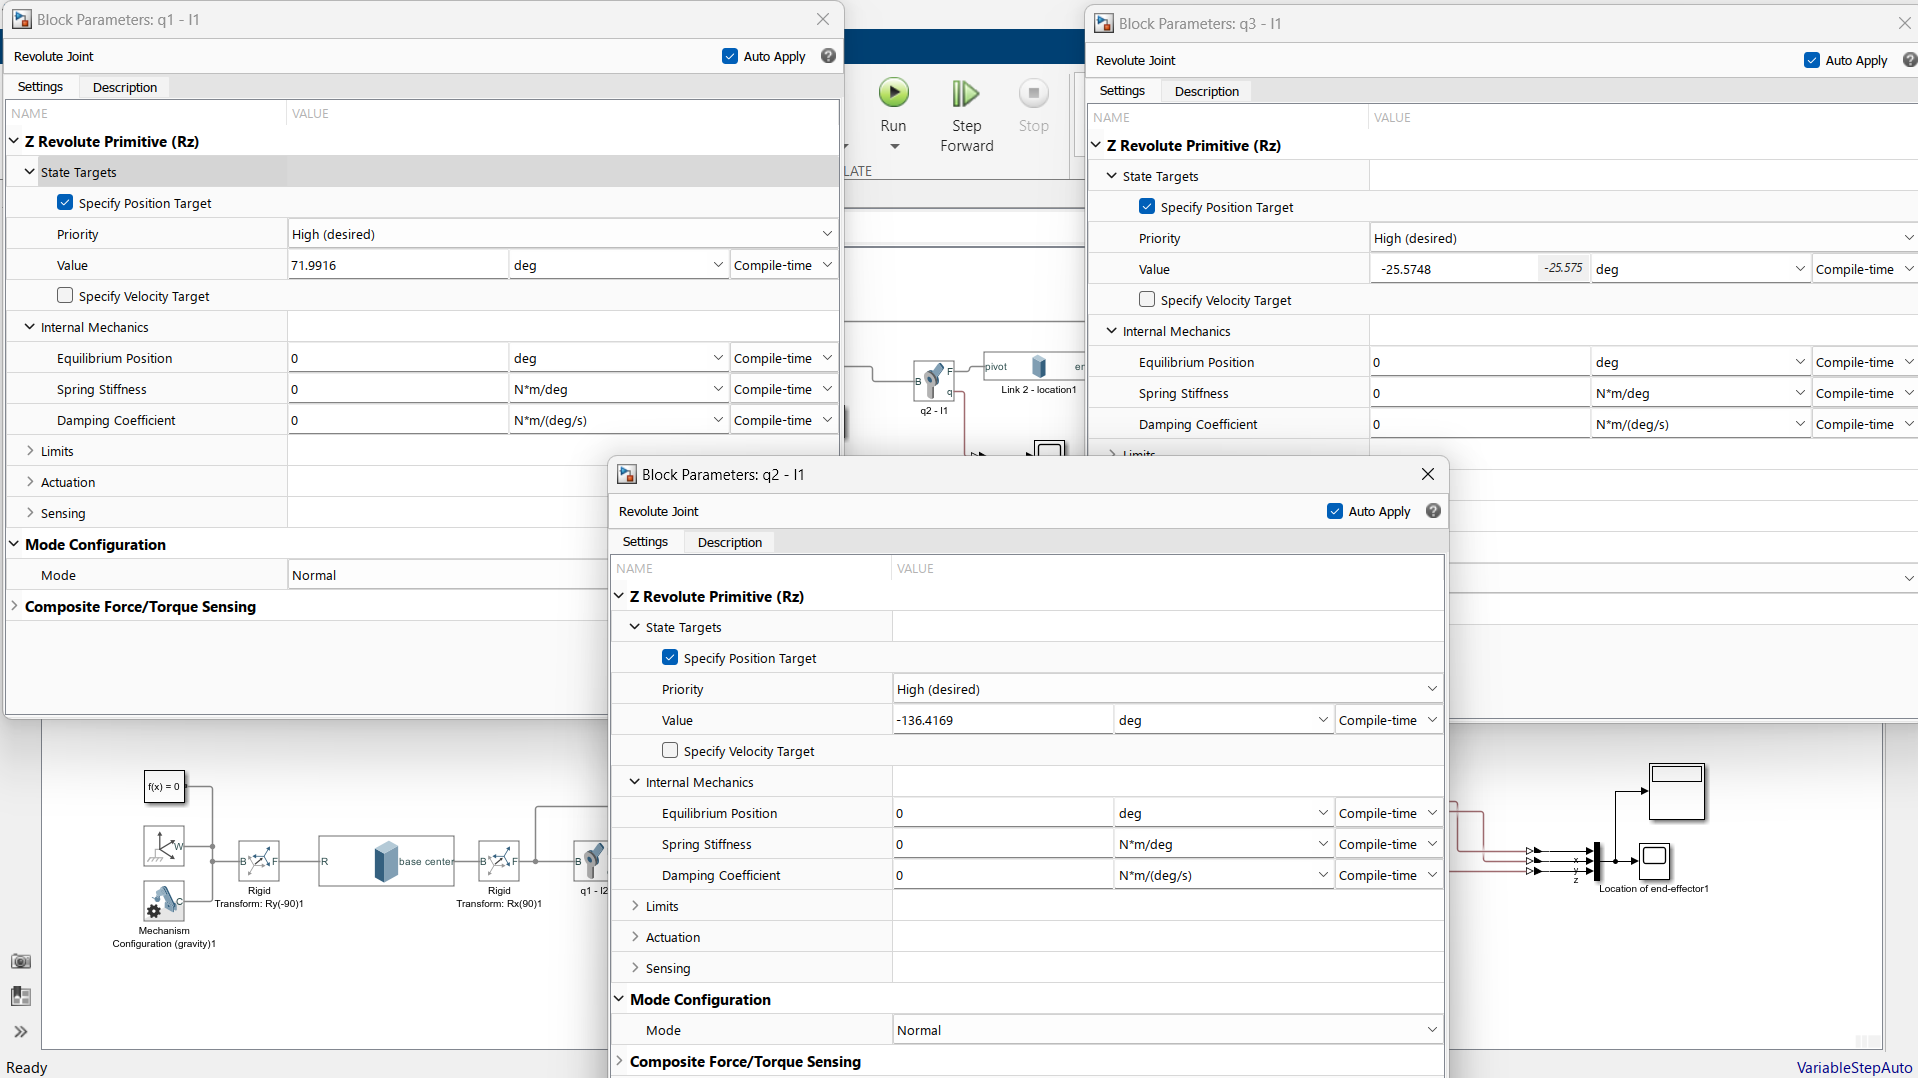
Task: Select the Mechanism Configuration (gravity)1 block
Action: tap(164, 901)
